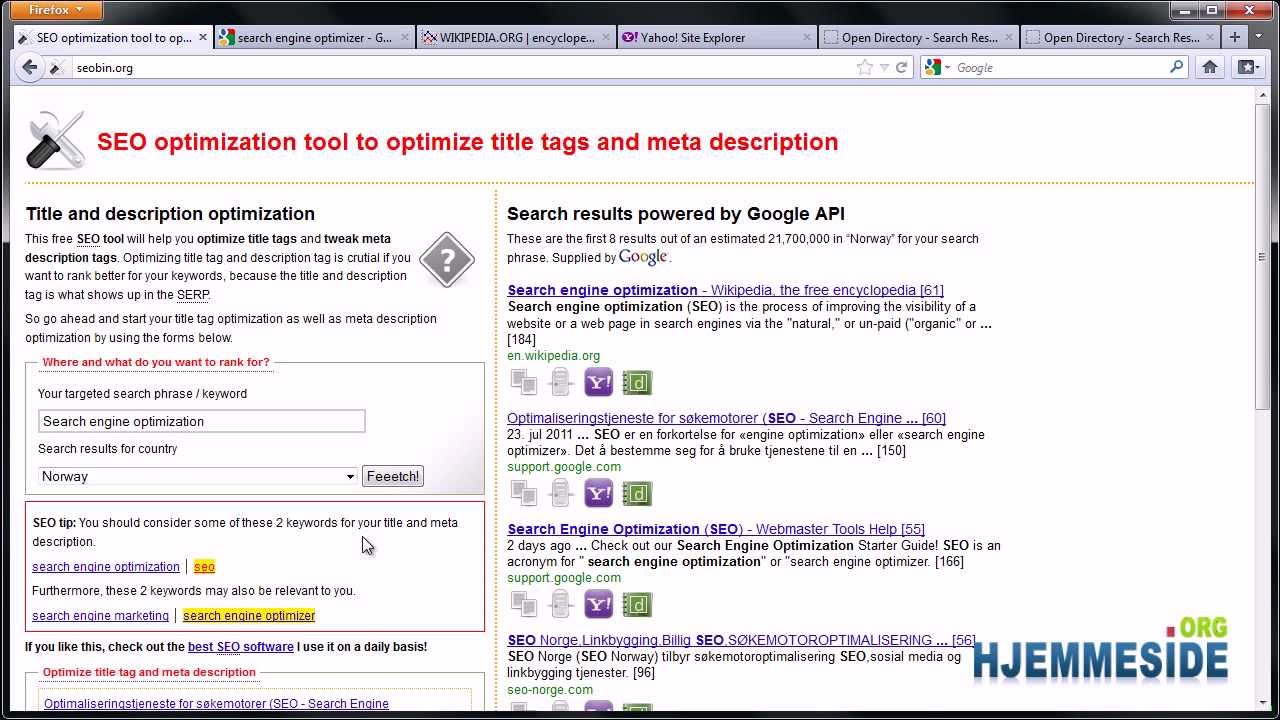
Task: Click the highlighted 'seo' keyword link
Action: 204,566
